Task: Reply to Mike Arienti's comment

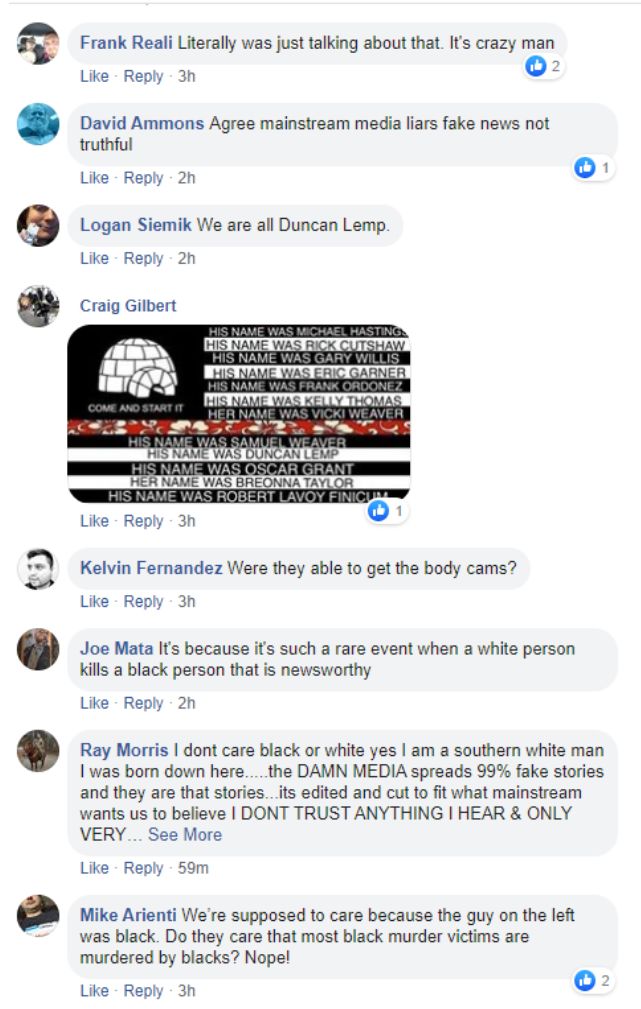Action: (x=143, y=991)
